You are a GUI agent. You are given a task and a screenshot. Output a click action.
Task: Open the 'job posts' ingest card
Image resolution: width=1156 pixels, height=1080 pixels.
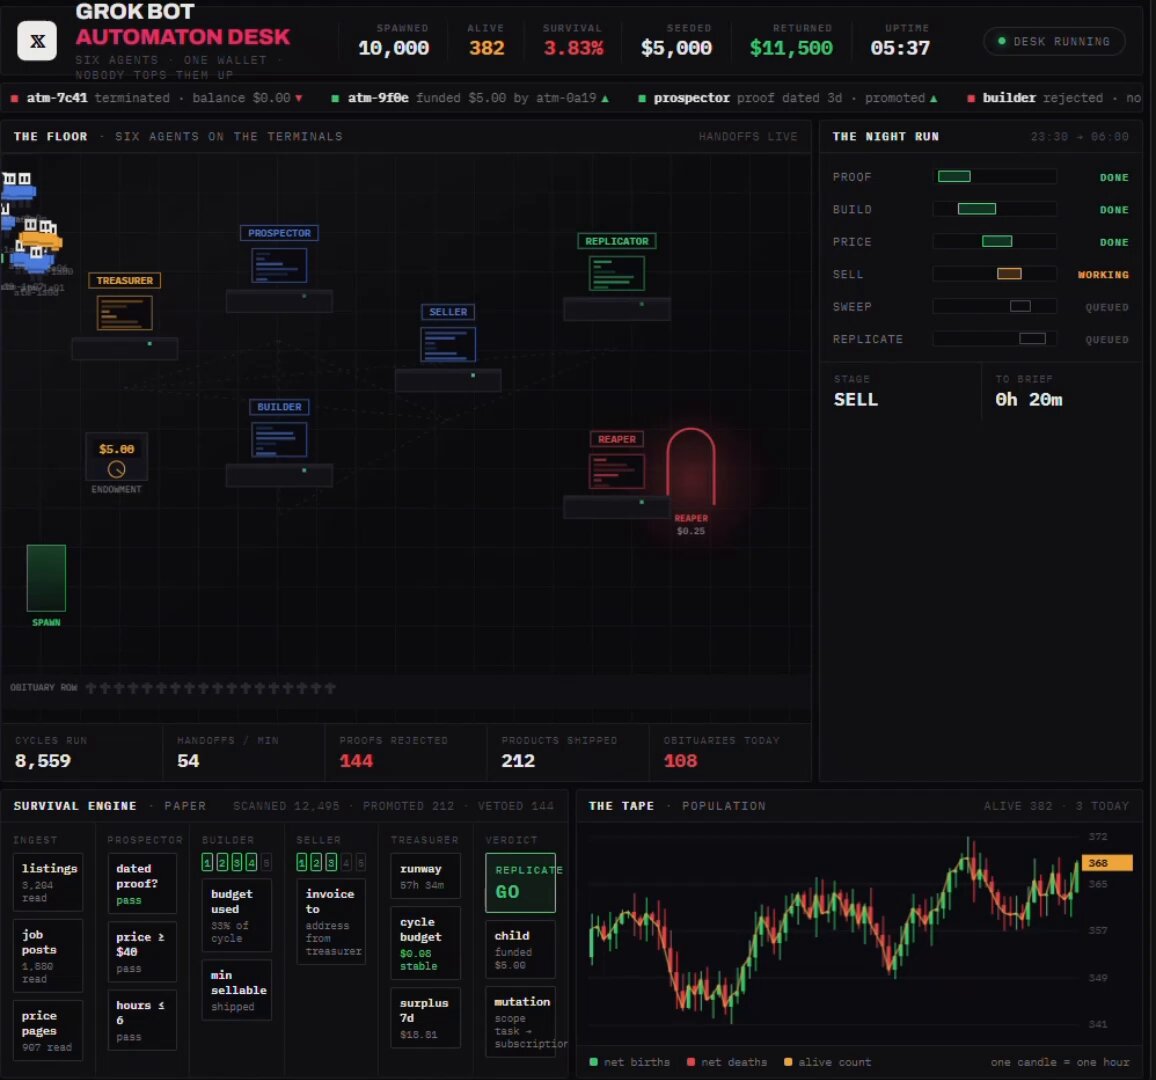pyautogui.click(x=48, y=955)
